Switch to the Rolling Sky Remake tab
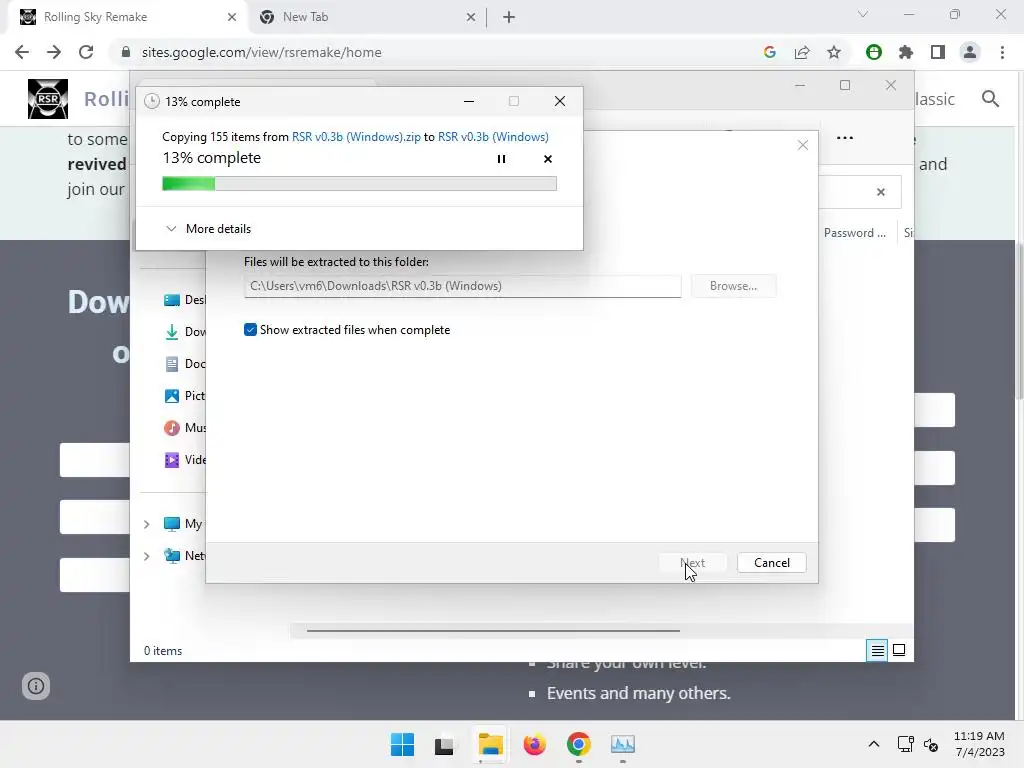This screenshot has width=1024, height=768. point(128,17)
